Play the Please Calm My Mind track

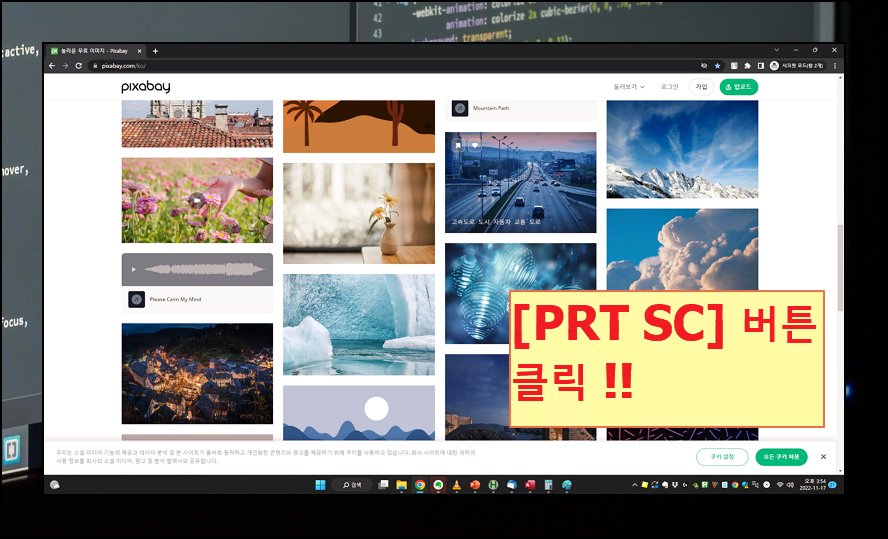134,270
